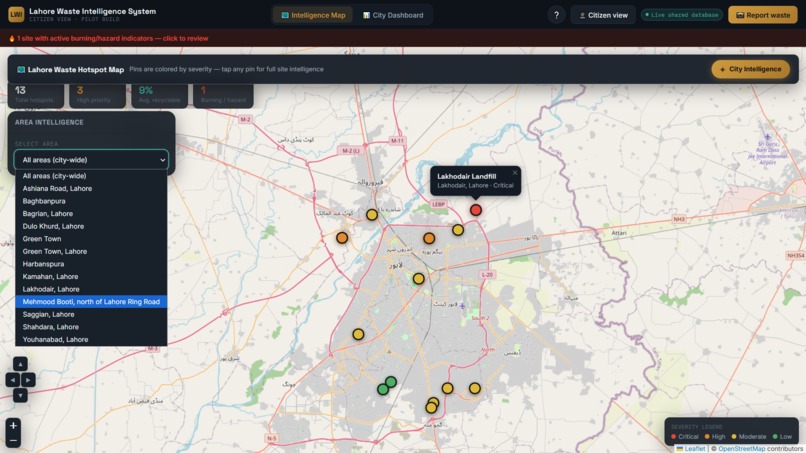The height and width of the screenshot is (453, 806).
Task: Click the red Lakhodair Landfill critical pin
Action: click(476, 210)
